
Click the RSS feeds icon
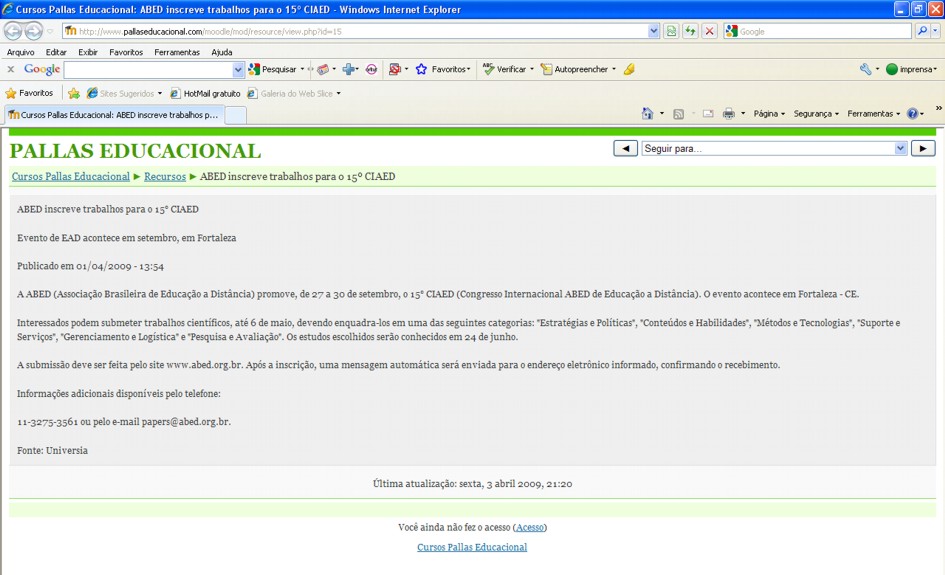pos(679,113)
